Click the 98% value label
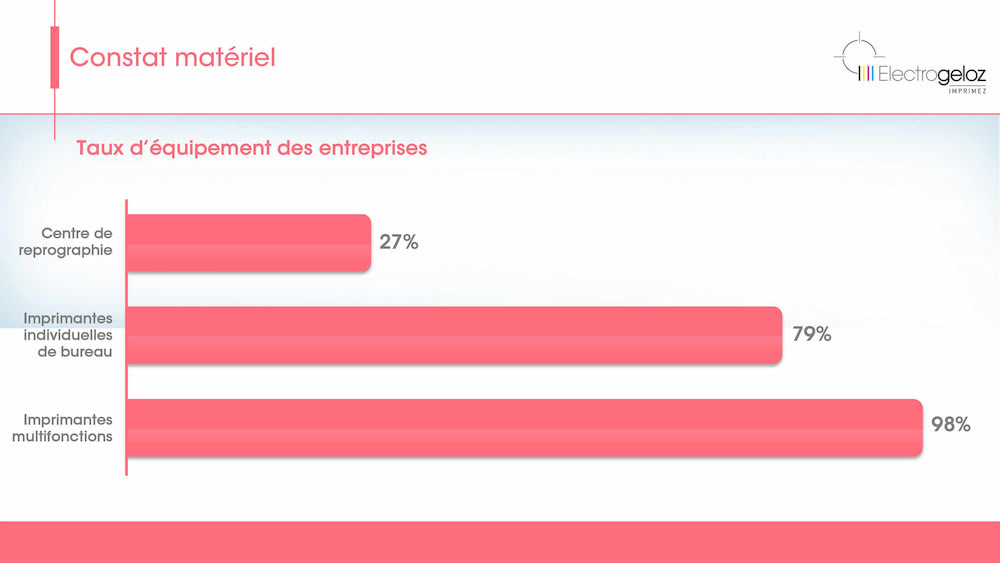This screenshot has width=1000, height=563. (950, 425)
